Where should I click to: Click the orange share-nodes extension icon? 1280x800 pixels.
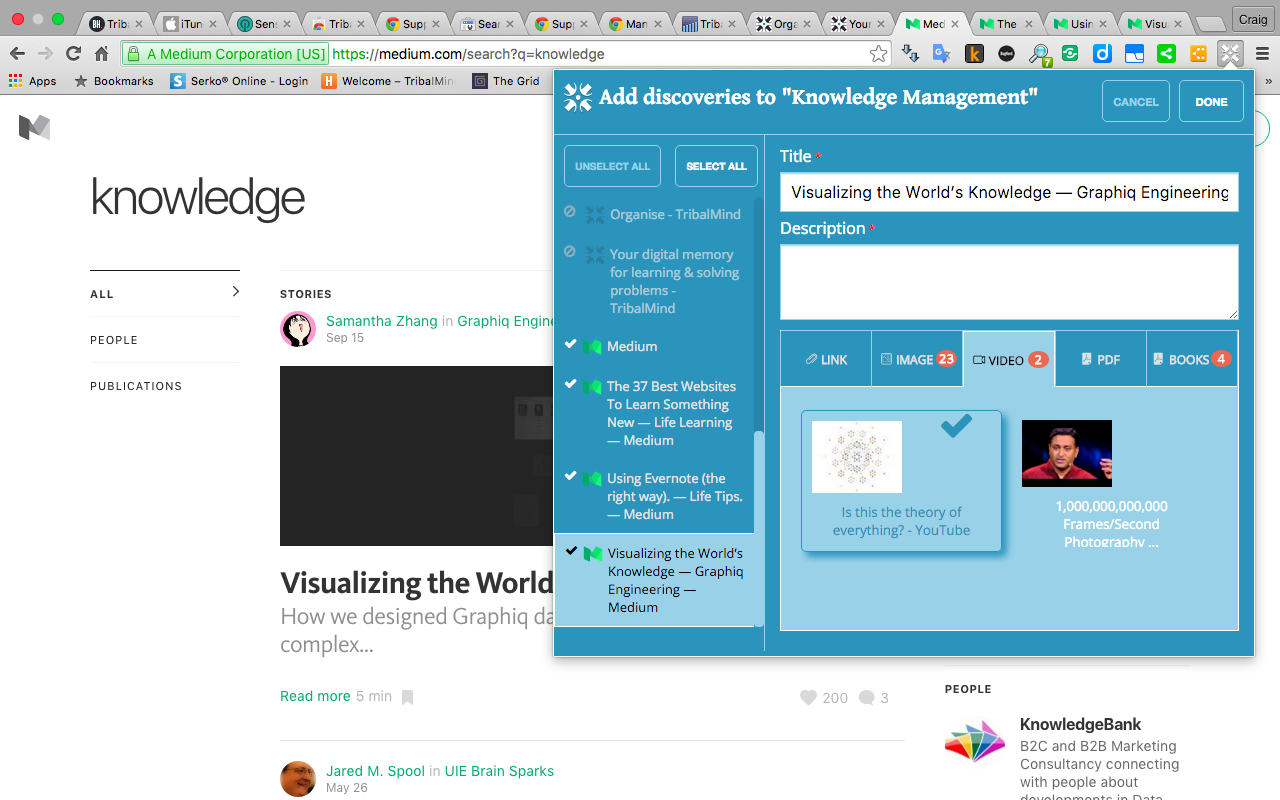[1198, 54]
